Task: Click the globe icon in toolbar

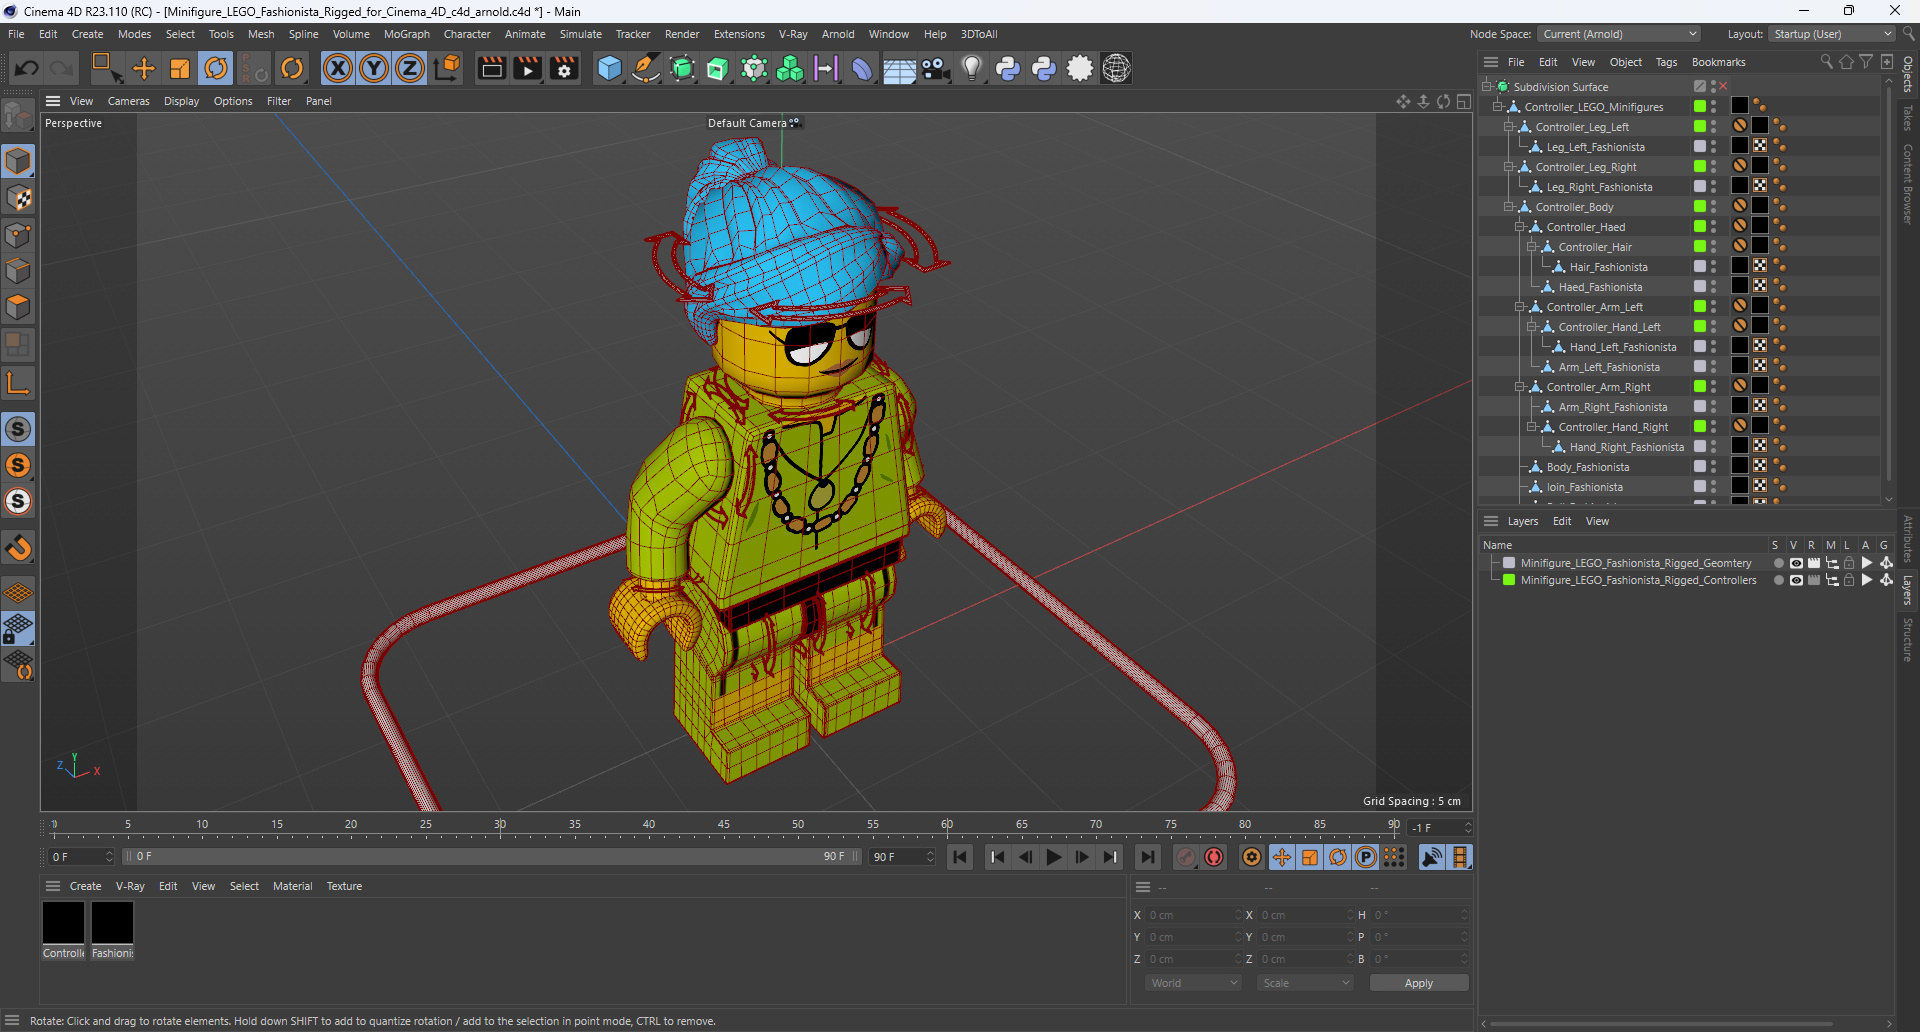Action: pyautogui.click(x=1116, y=68)
